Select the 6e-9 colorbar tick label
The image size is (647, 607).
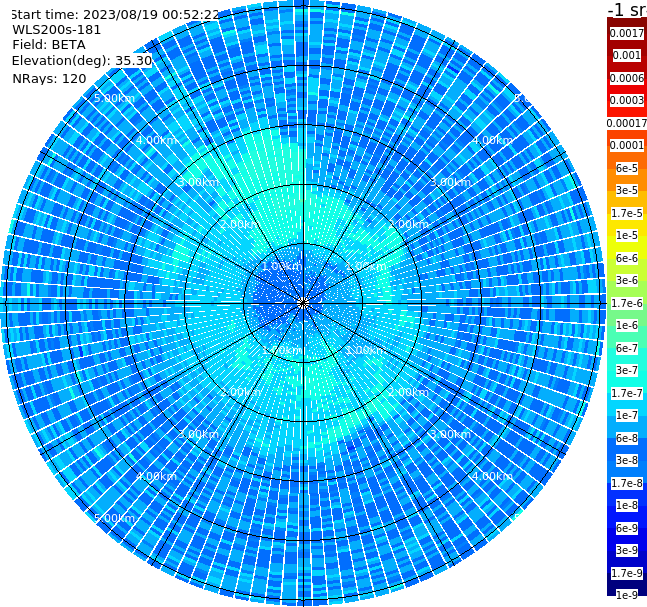[x=627, y=528]
